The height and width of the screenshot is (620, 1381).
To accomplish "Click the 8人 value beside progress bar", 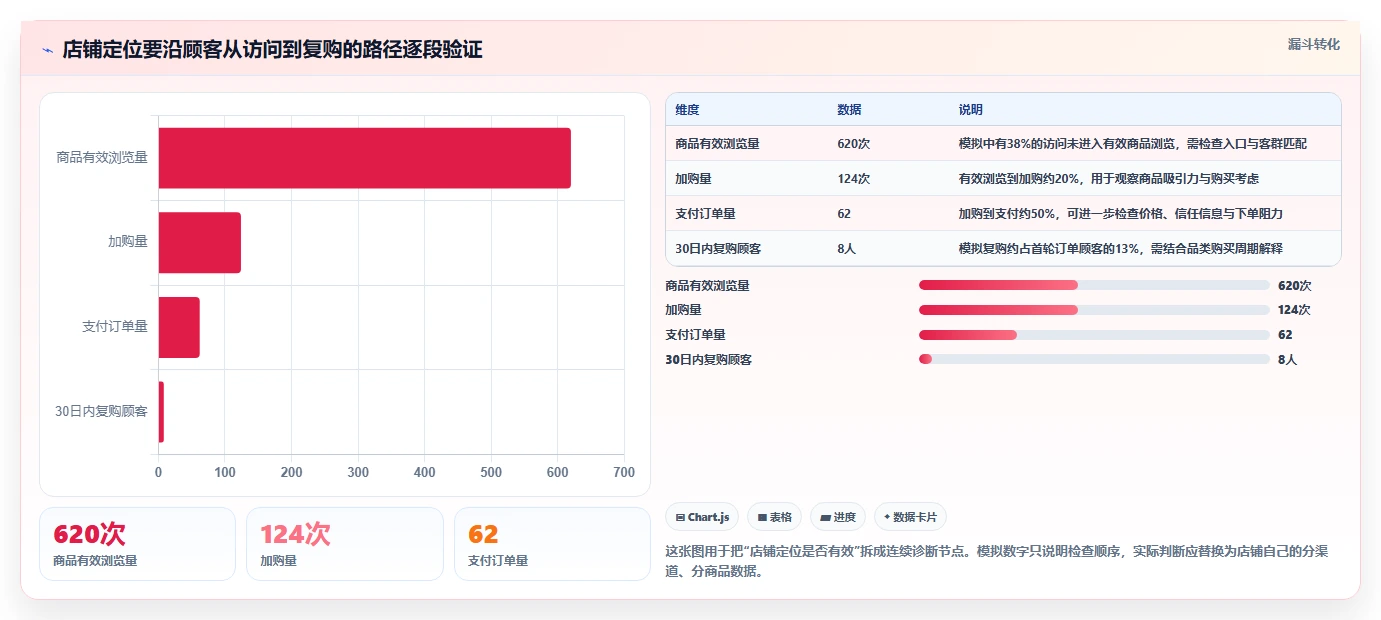I will click(1287, 359).
